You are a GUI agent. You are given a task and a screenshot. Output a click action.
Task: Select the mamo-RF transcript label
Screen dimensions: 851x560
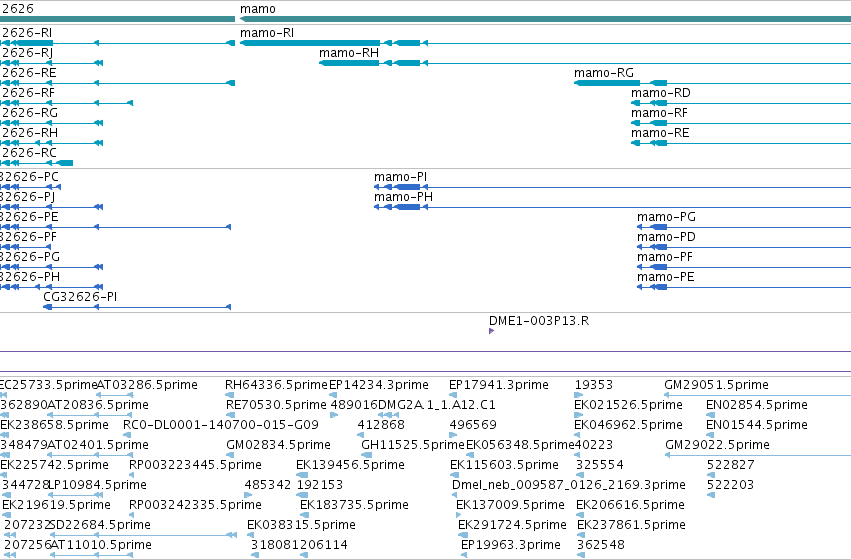659,113
